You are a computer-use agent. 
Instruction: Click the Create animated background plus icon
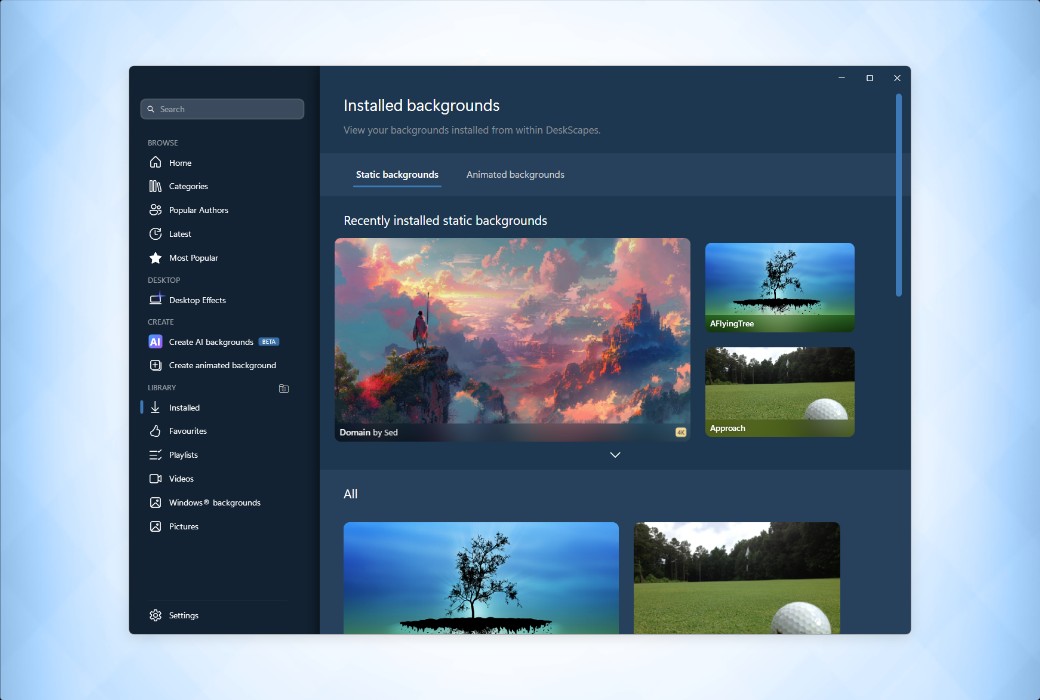coord(155,365)
